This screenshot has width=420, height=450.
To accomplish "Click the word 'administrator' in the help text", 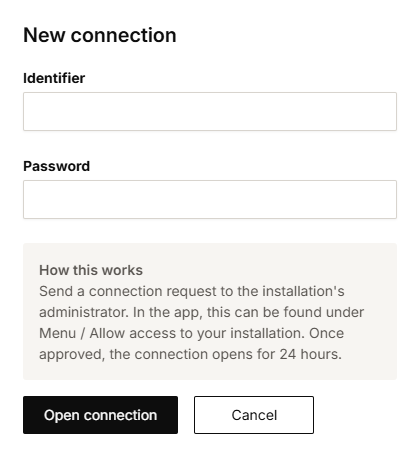I will click(83, 312).
